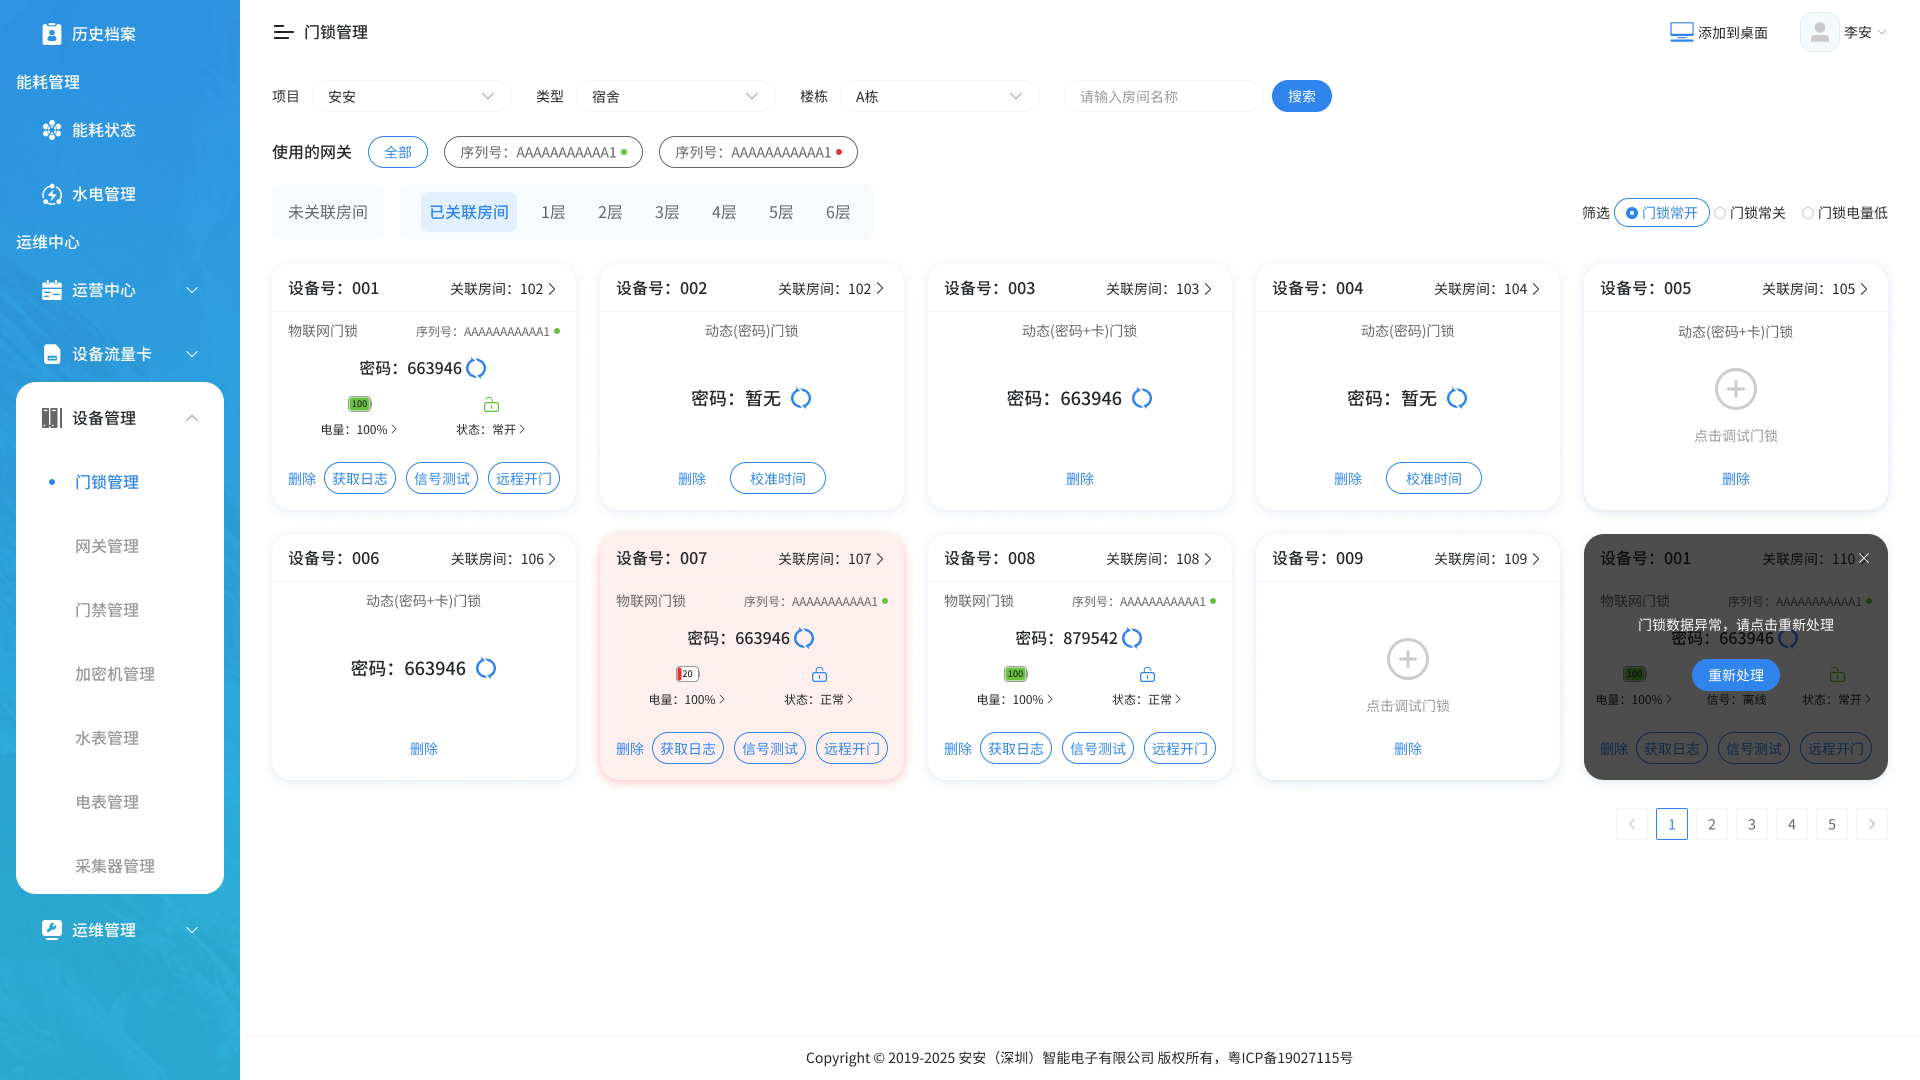The image size is (1920, 1080).
Task: Open the 历史档案 sidebar icon
Action: click(52, 34)
